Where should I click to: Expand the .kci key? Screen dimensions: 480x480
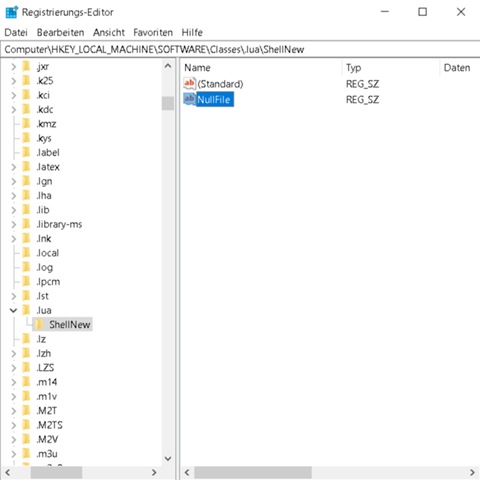(14, 95)
